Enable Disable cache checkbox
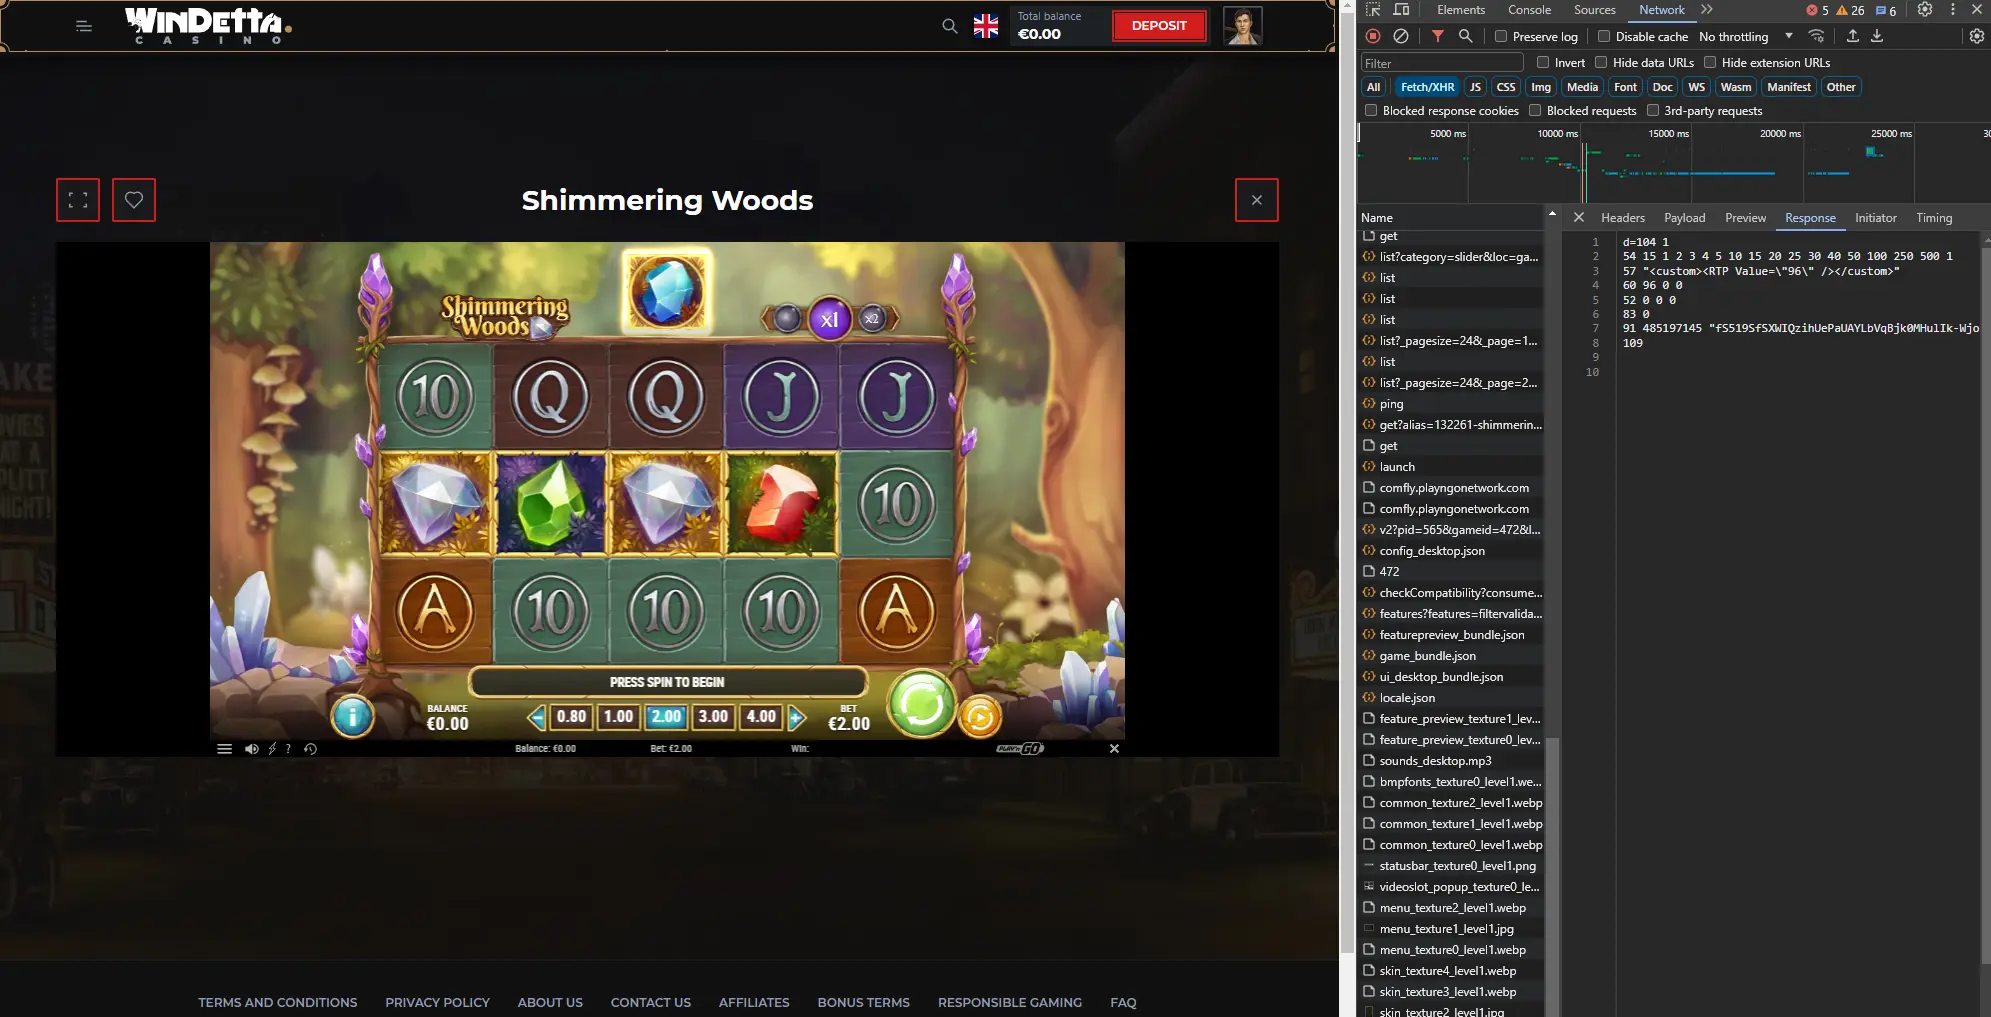The height and width of the screenshot is (1017, 1991). 1604,36
